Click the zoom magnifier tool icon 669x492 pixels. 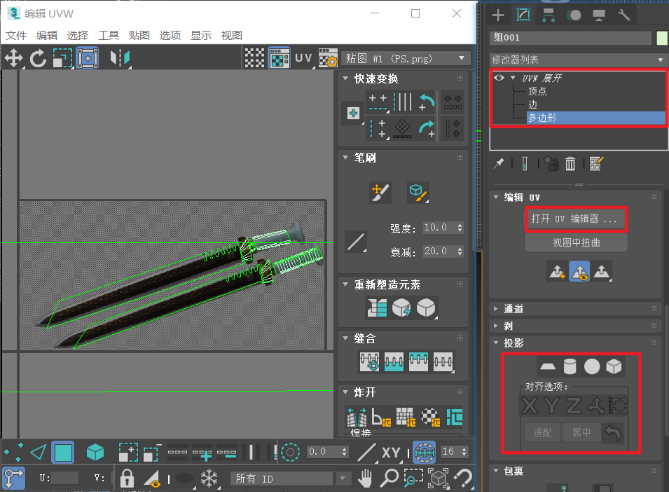pos(389,479)
